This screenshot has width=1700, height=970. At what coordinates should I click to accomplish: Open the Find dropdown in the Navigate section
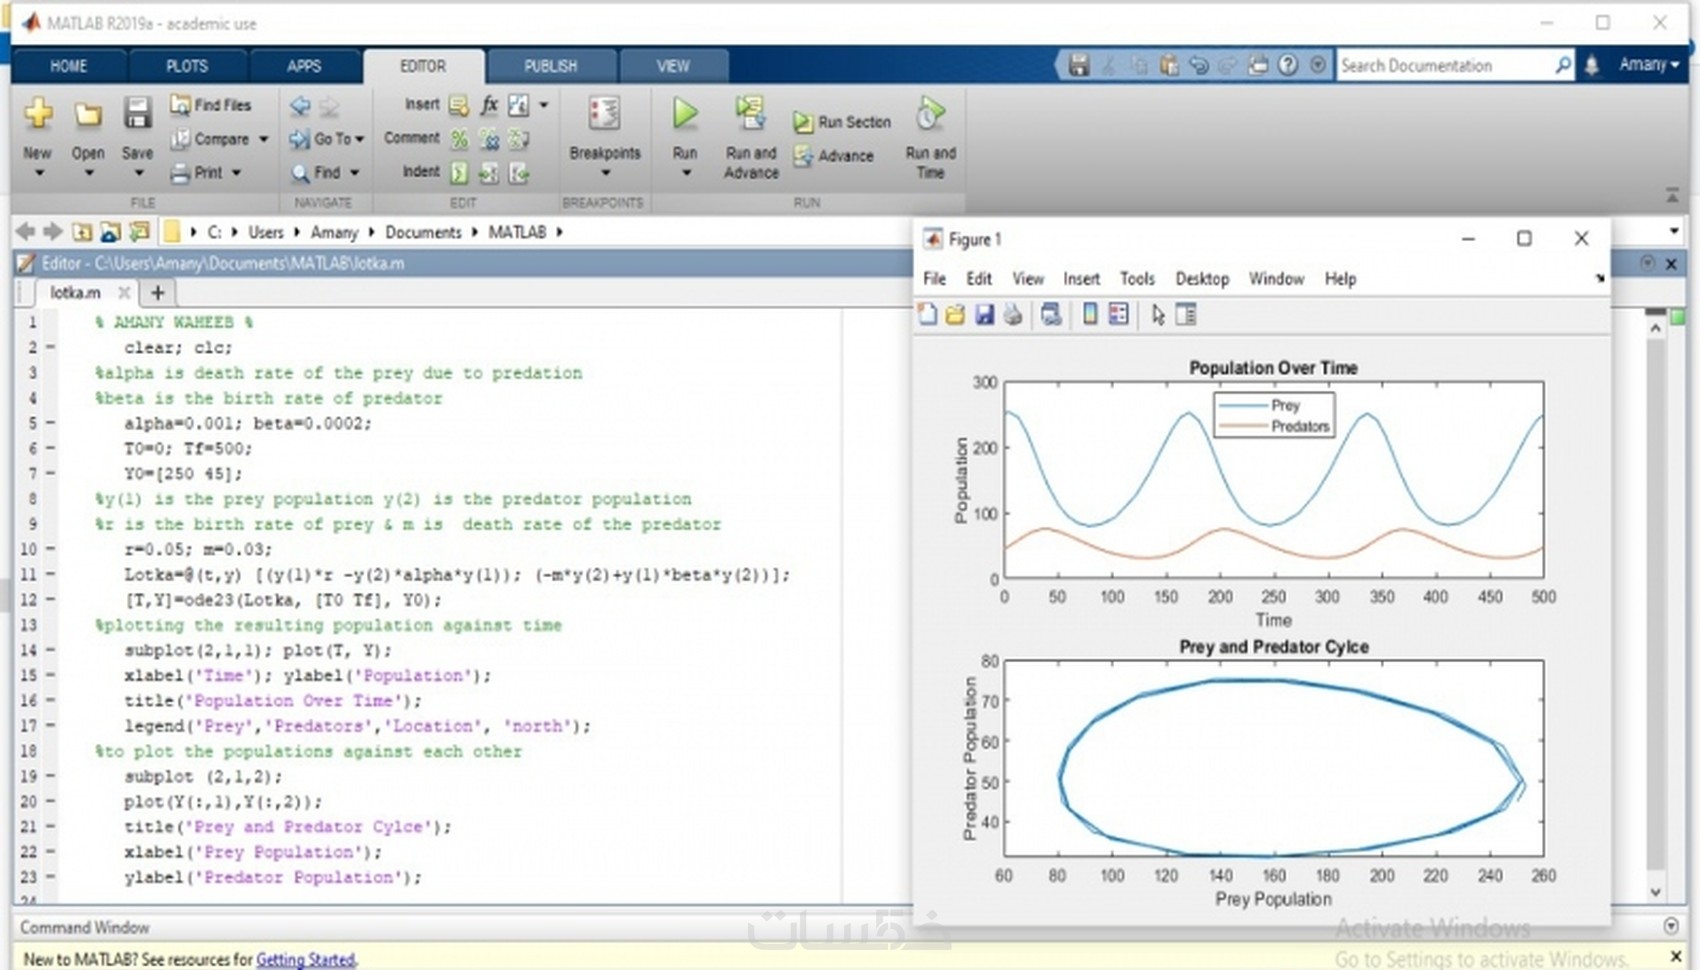tap(325, 172)
